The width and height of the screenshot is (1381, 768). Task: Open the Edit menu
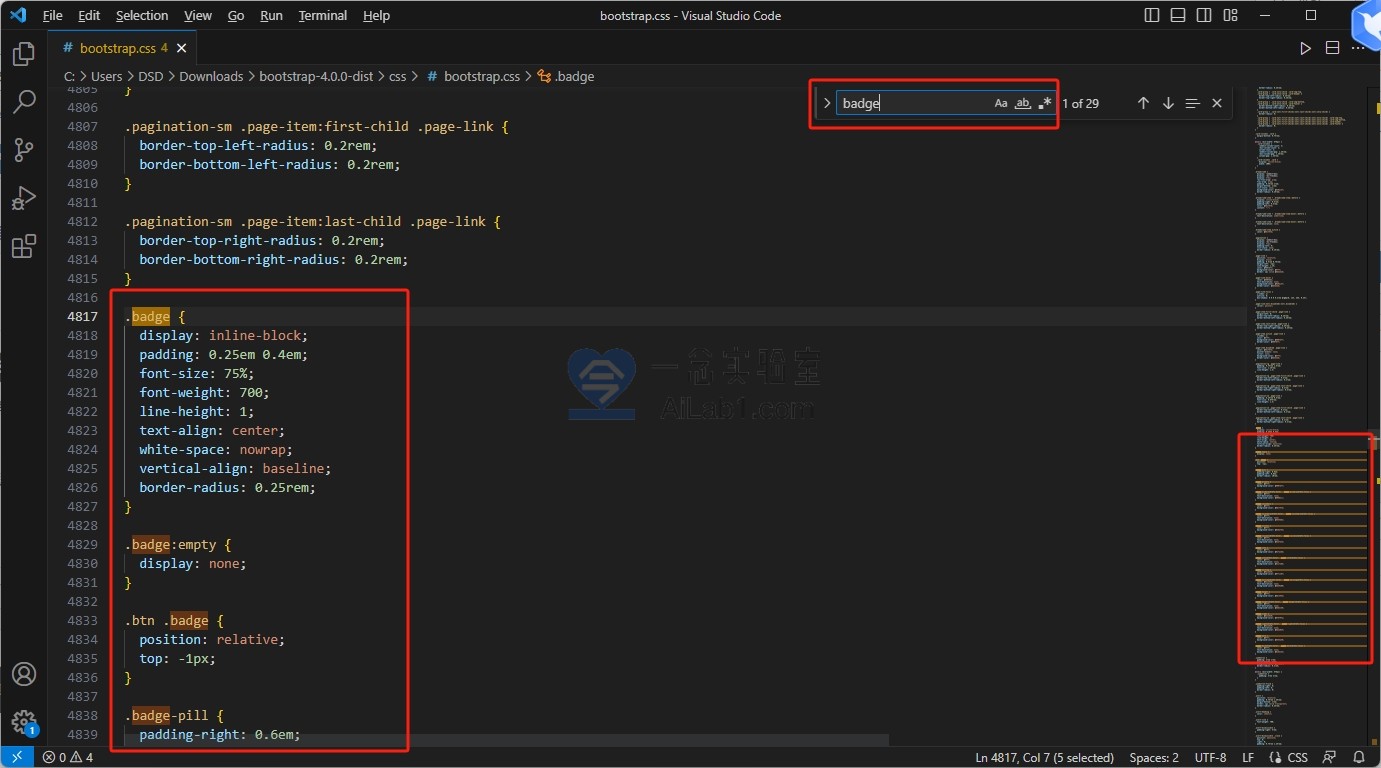(89, 16)
